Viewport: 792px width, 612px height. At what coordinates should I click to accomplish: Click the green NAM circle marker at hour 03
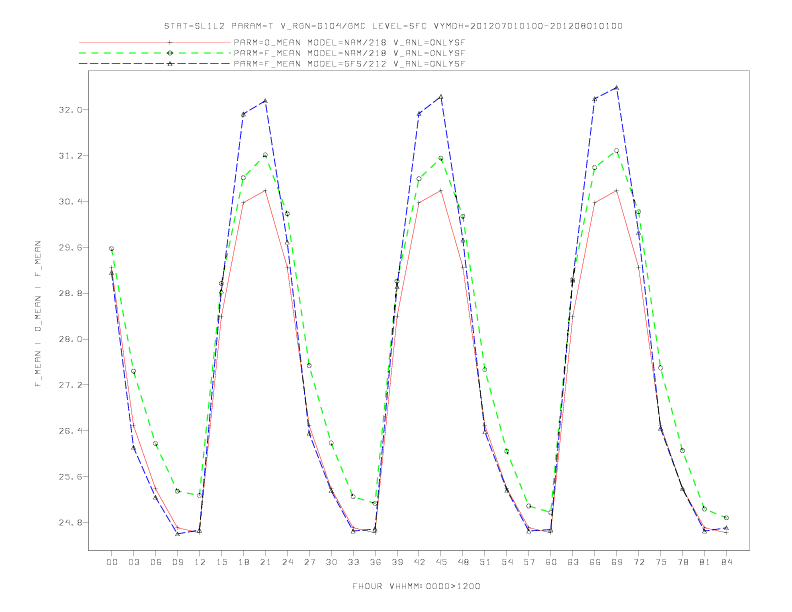pyautogui.click(x=134, y=372)
